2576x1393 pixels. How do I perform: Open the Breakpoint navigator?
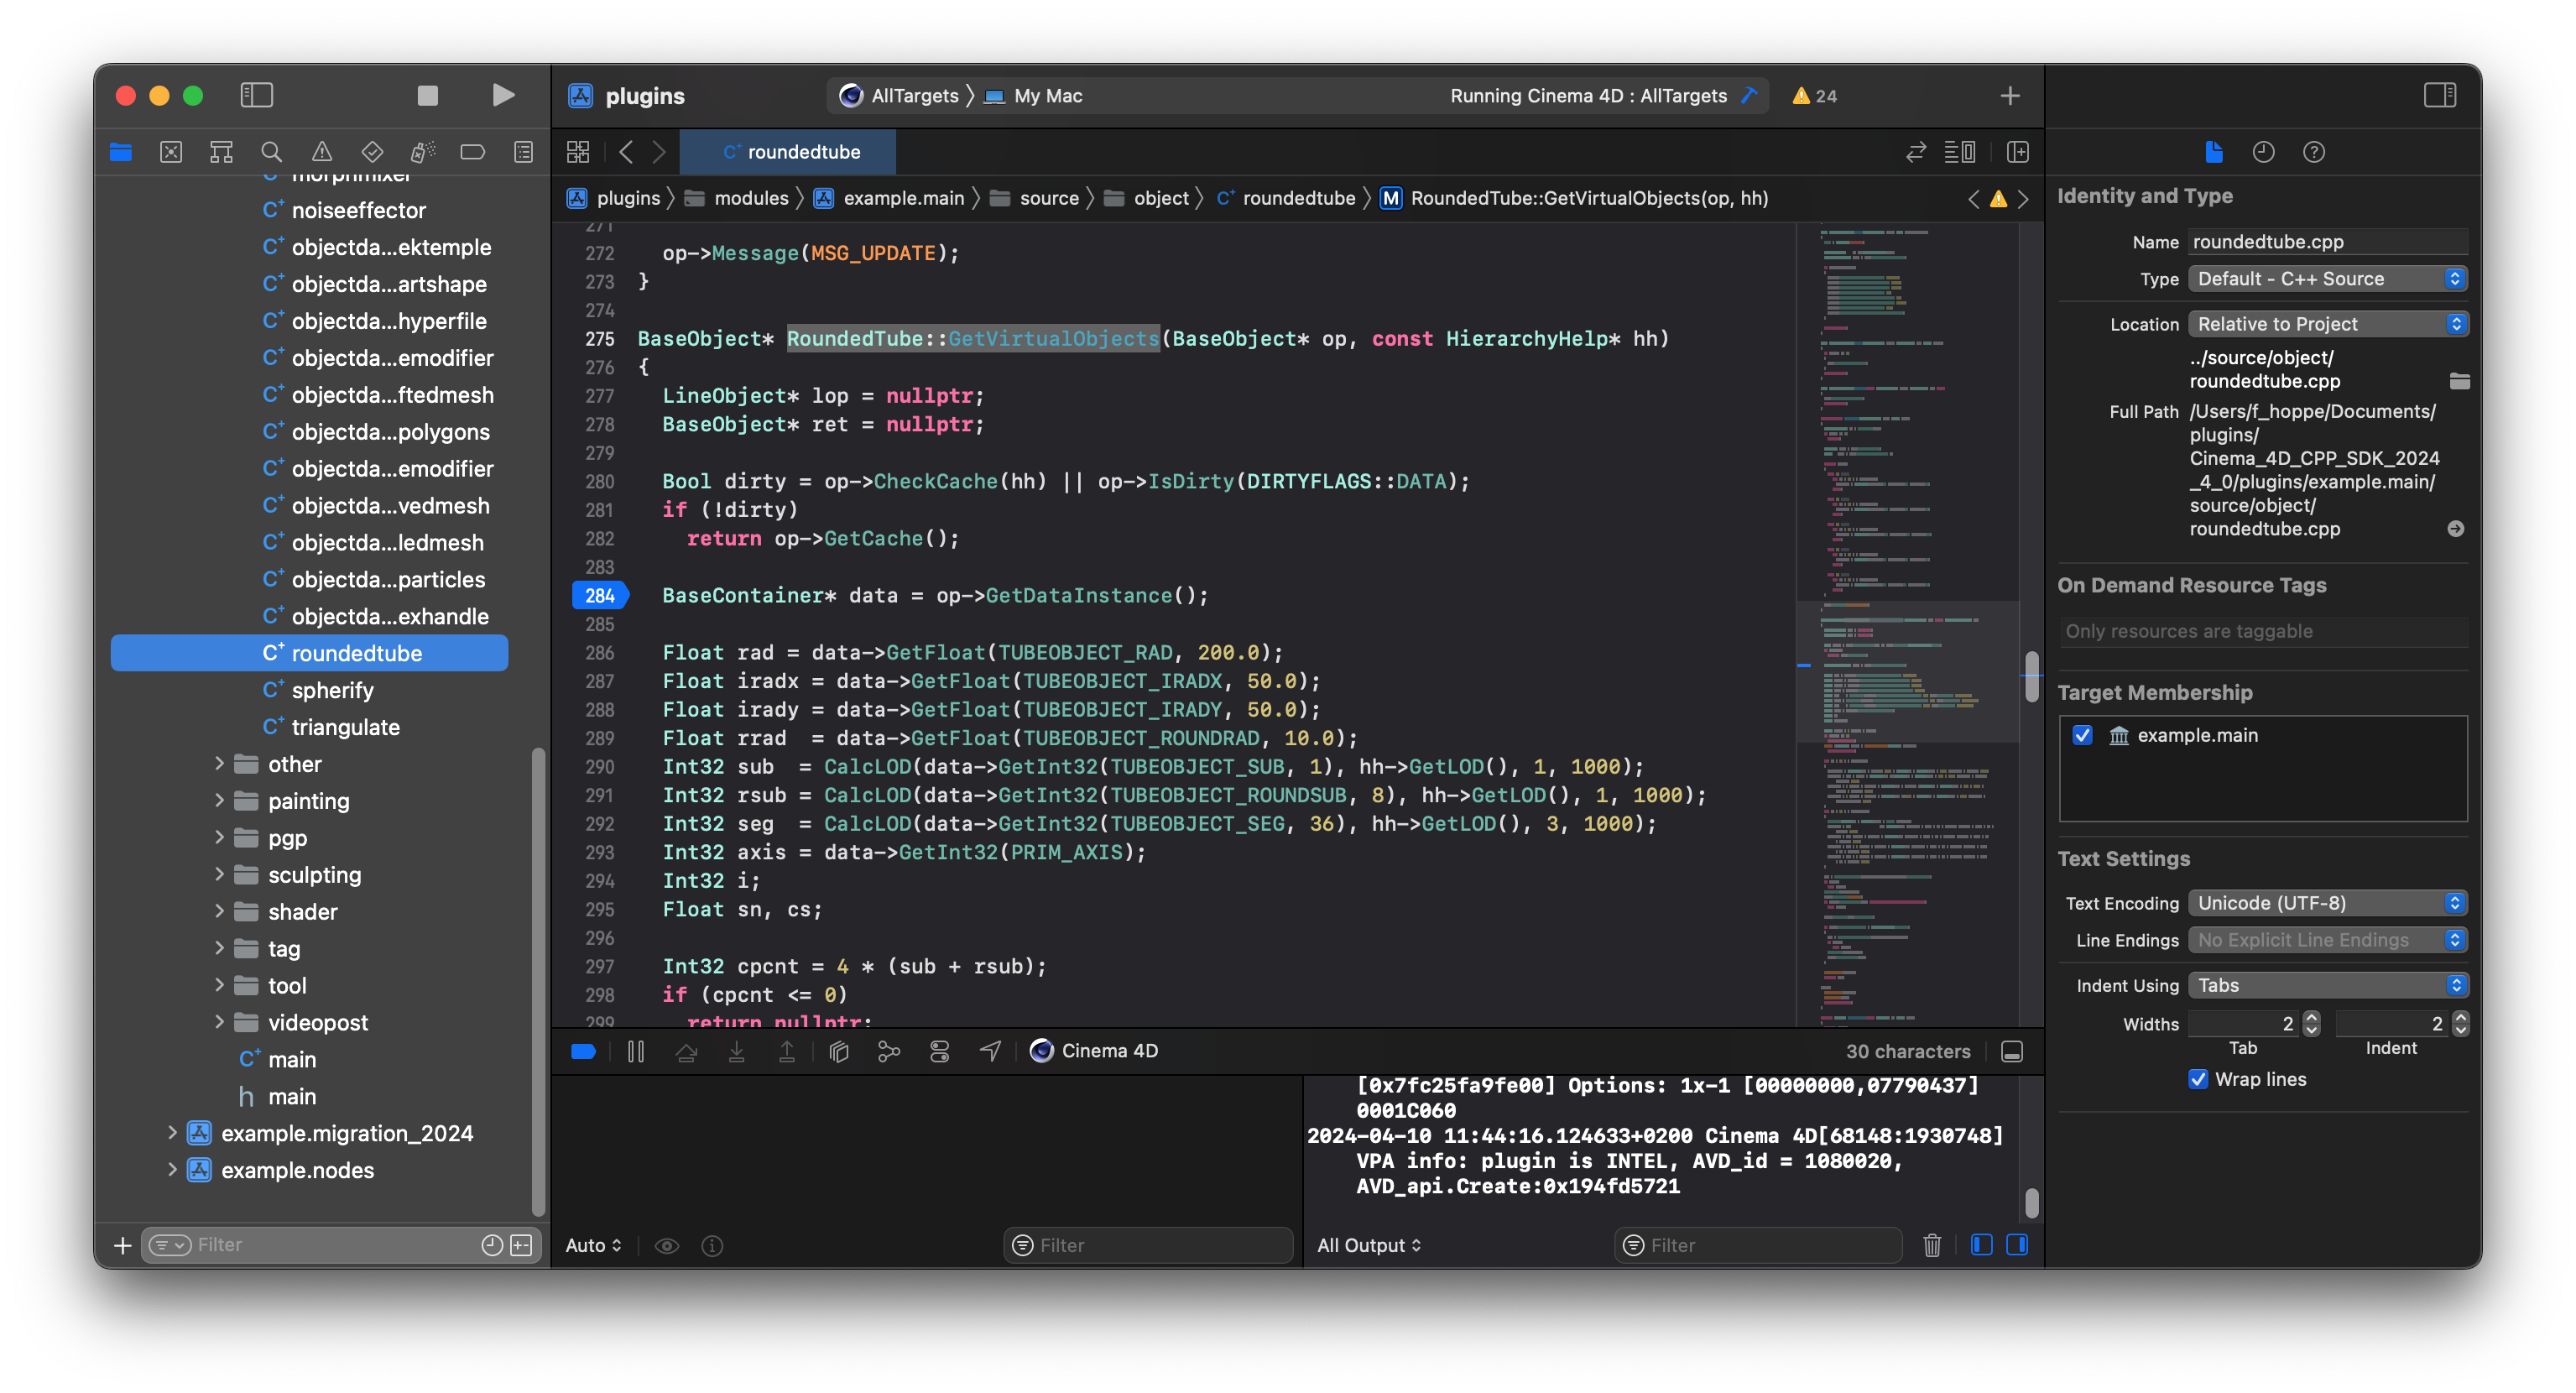[x=472, y=152]
